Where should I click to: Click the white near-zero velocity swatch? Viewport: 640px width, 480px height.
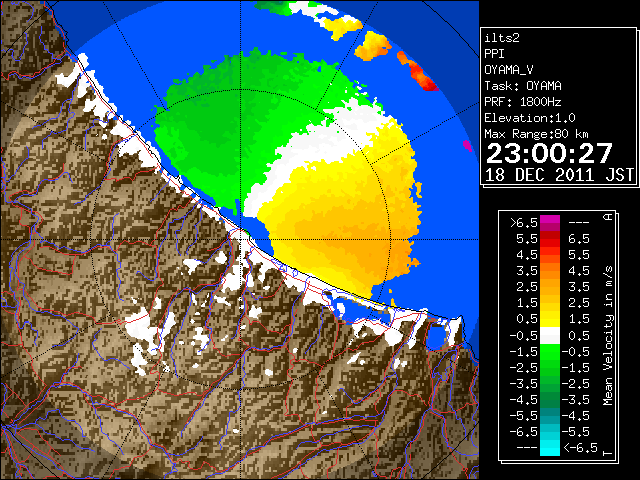coord(550,336)
